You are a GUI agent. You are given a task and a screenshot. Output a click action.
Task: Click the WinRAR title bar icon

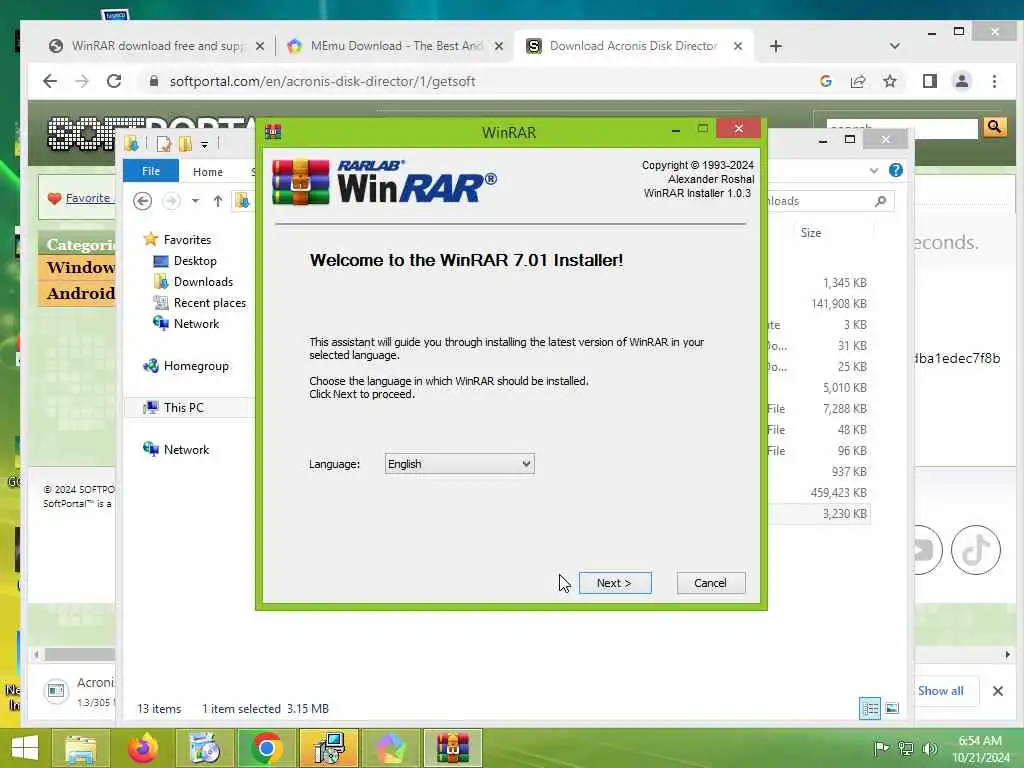(273, 132)
